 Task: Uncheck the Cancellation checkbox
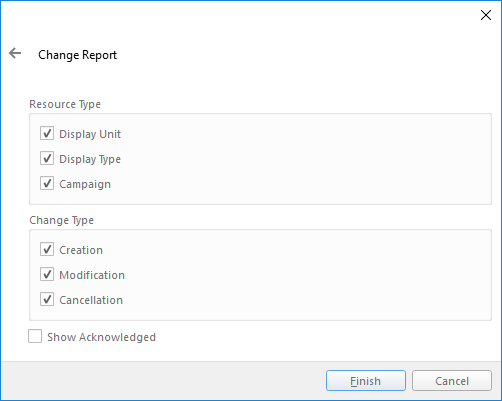[47, 299]
